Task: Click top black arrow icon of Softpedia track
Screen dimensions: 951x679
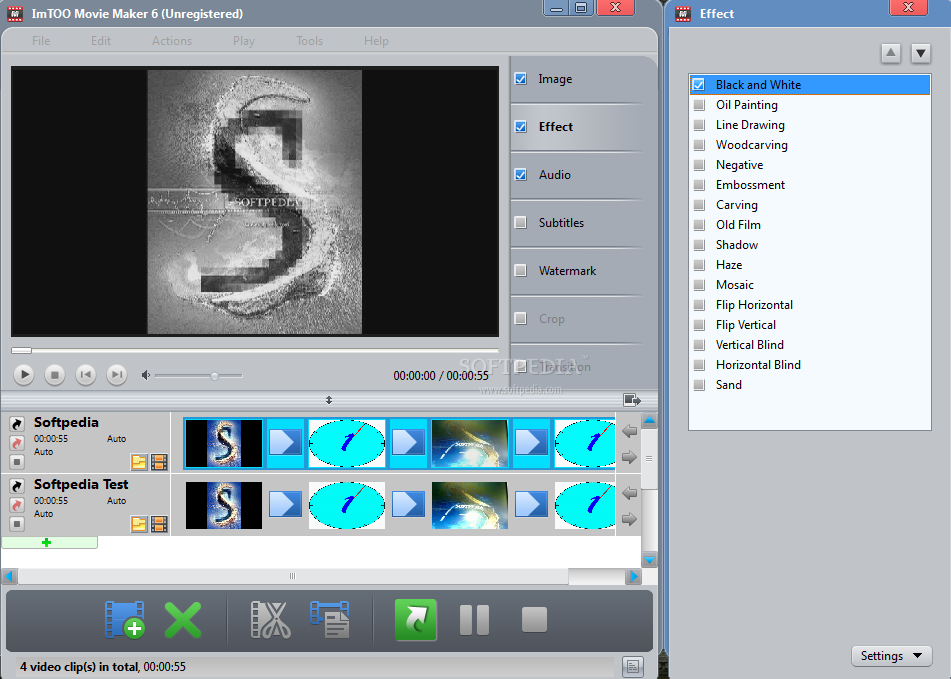Action: [x=17, y=424]
